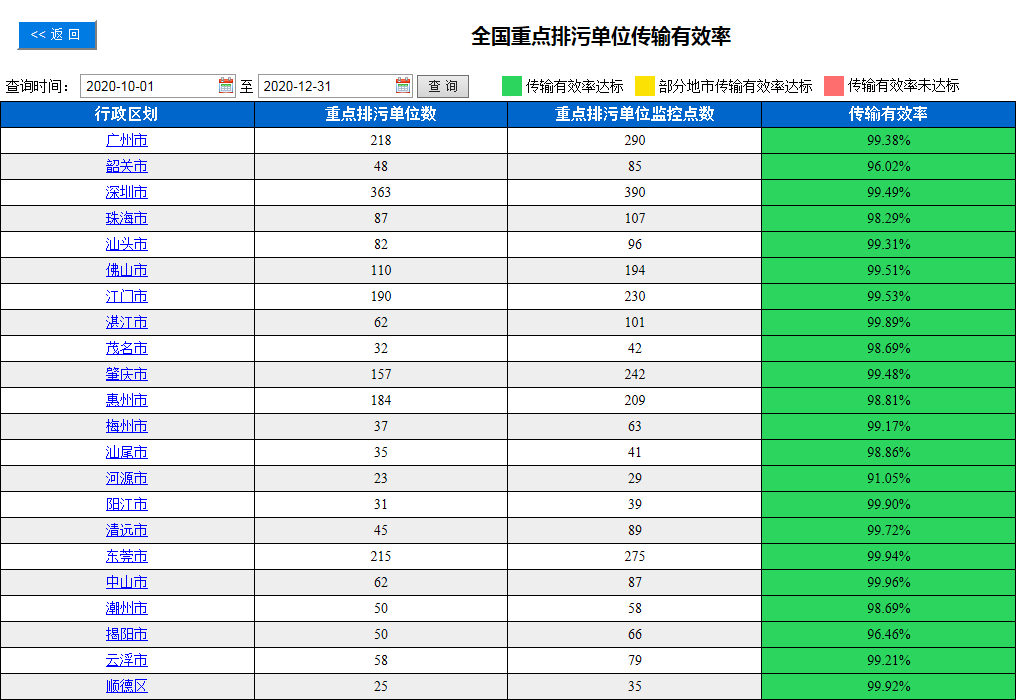
Task: Click 行政区划 column header
Action: click(127, 115)
